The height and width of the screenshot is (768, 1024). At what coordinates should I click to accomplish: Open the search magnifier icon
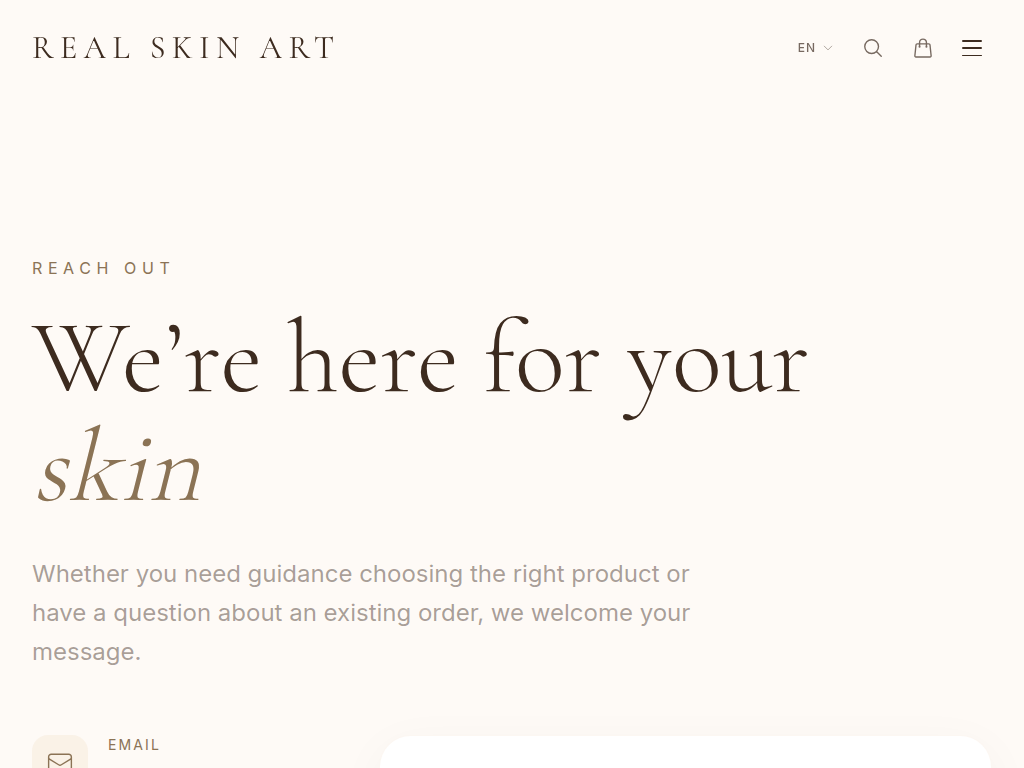[873, 48]
